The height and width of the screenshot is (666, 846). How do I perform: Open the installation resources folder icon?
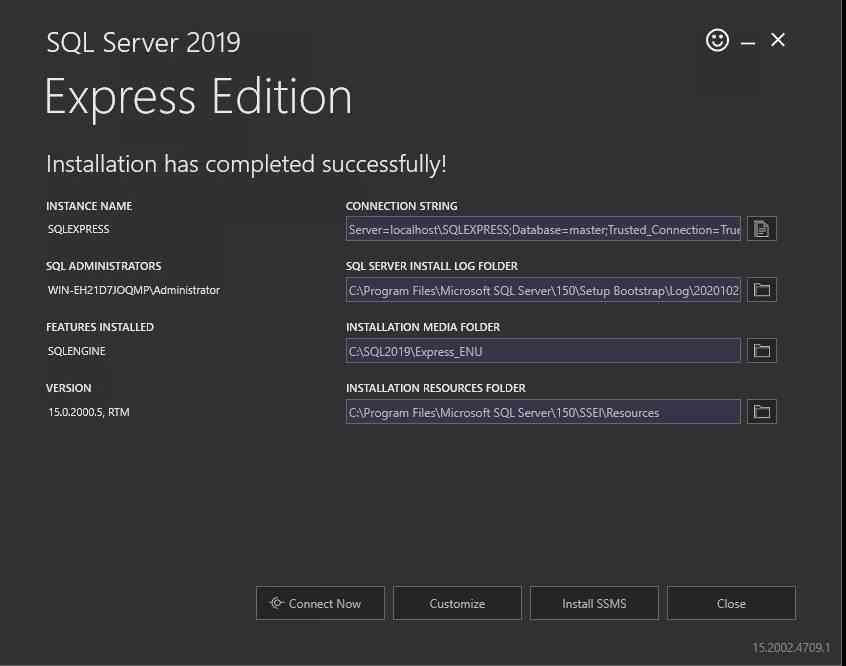pos(761,411)
